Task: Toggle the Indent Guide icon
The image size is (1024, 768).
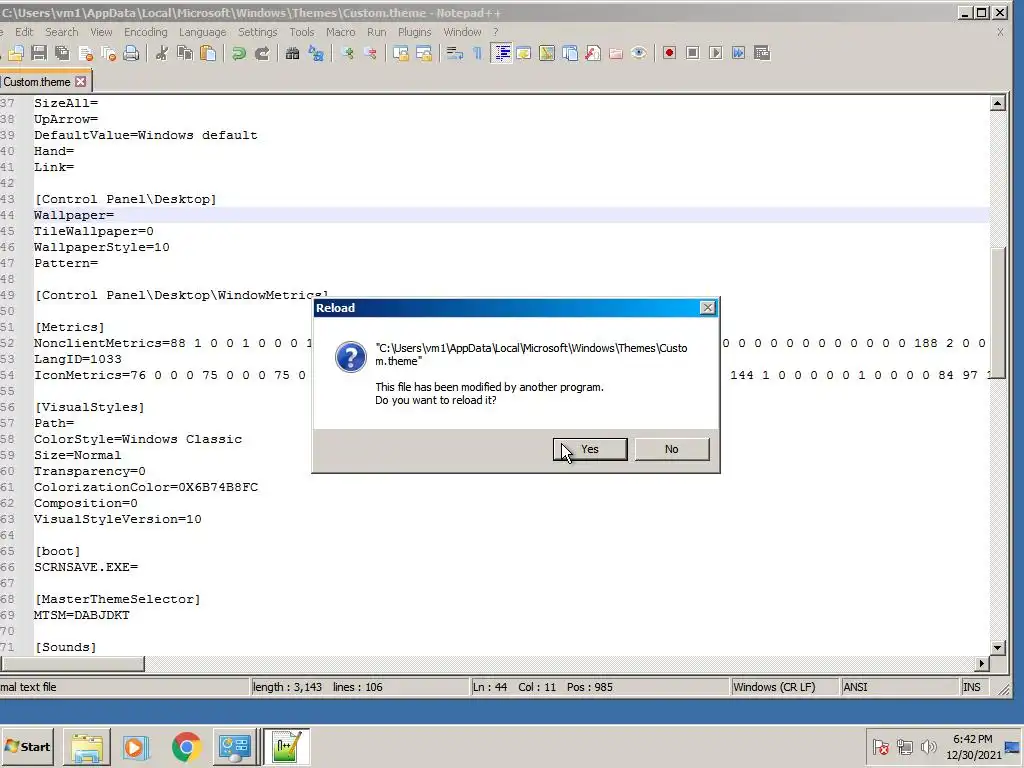Action: click(502, 54)
